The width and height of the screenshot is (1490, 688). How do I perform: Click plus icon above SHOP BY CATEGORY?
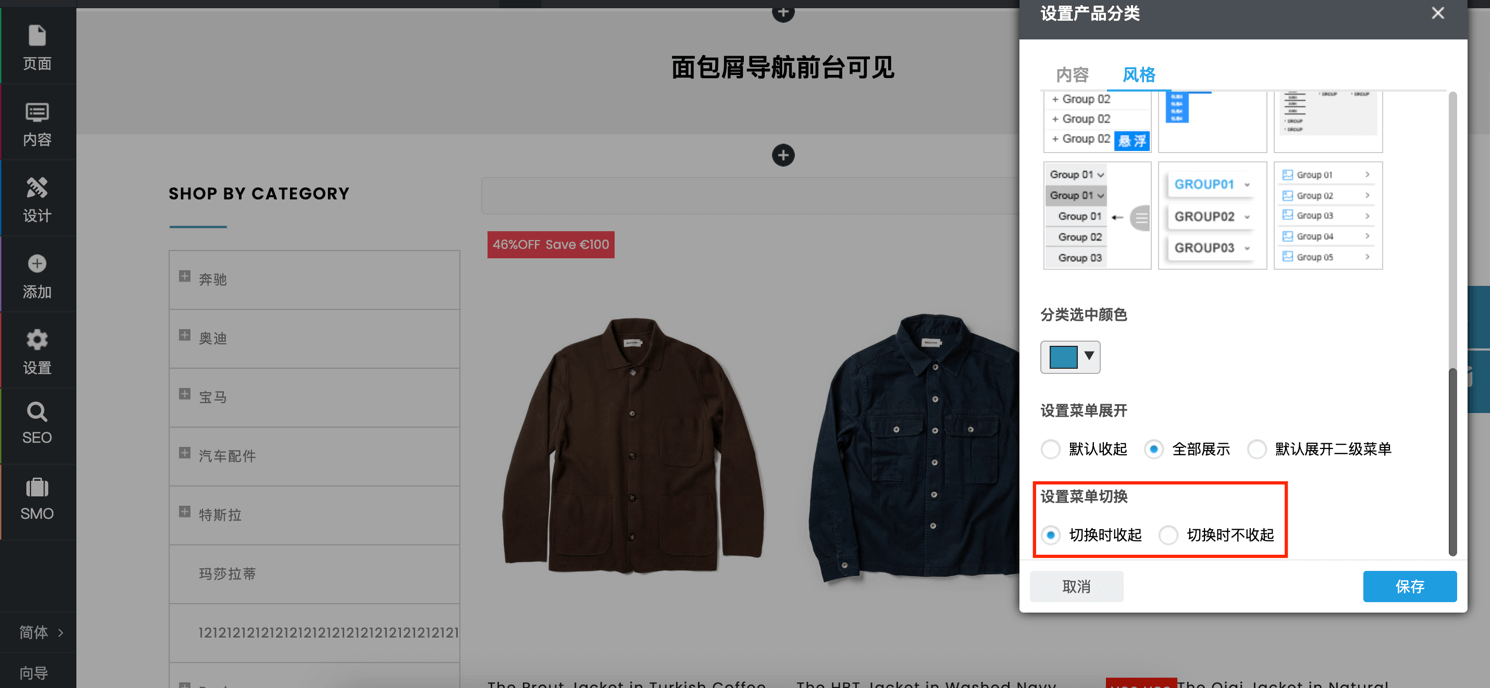pos(783,155)
